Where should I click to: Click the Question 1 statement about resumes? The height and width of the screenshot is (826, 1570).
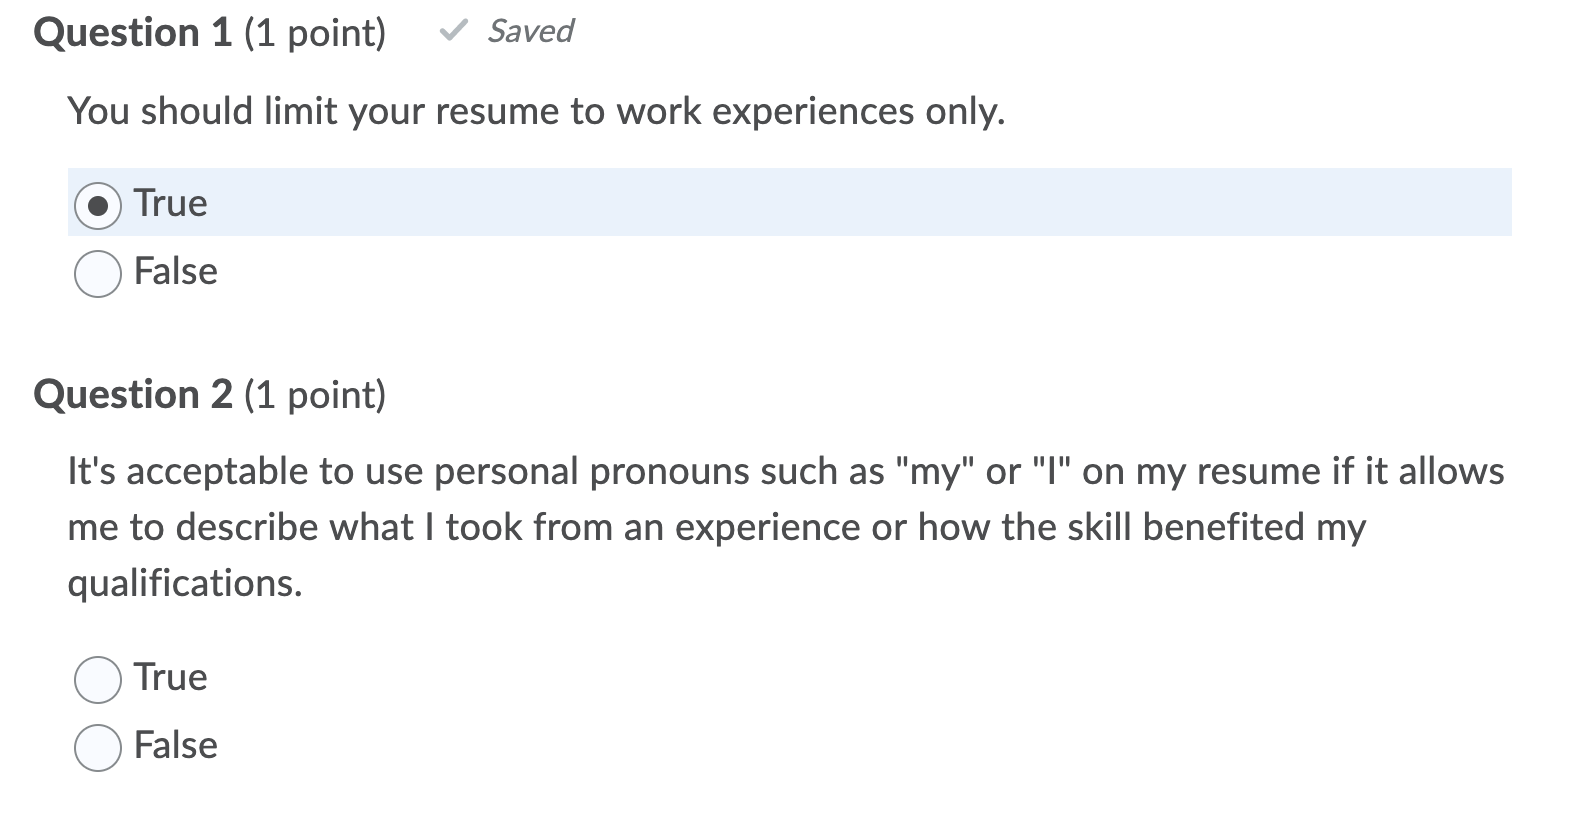point(535,112)
